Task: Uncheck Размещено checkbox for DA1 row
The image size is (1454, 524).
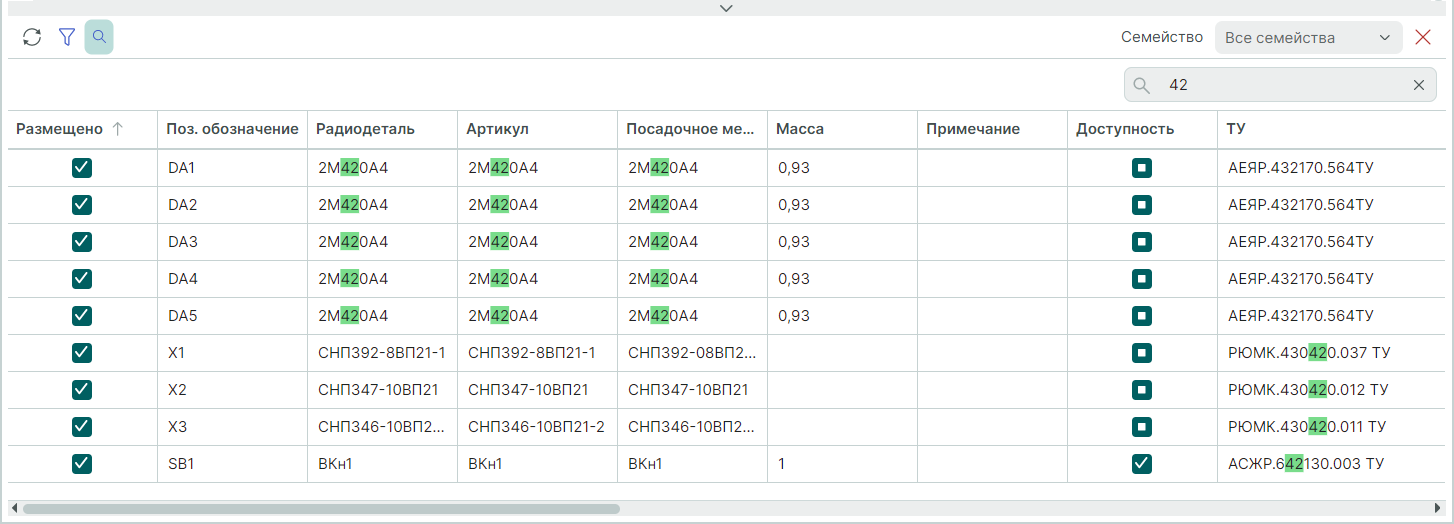Action: pos(82,168)
